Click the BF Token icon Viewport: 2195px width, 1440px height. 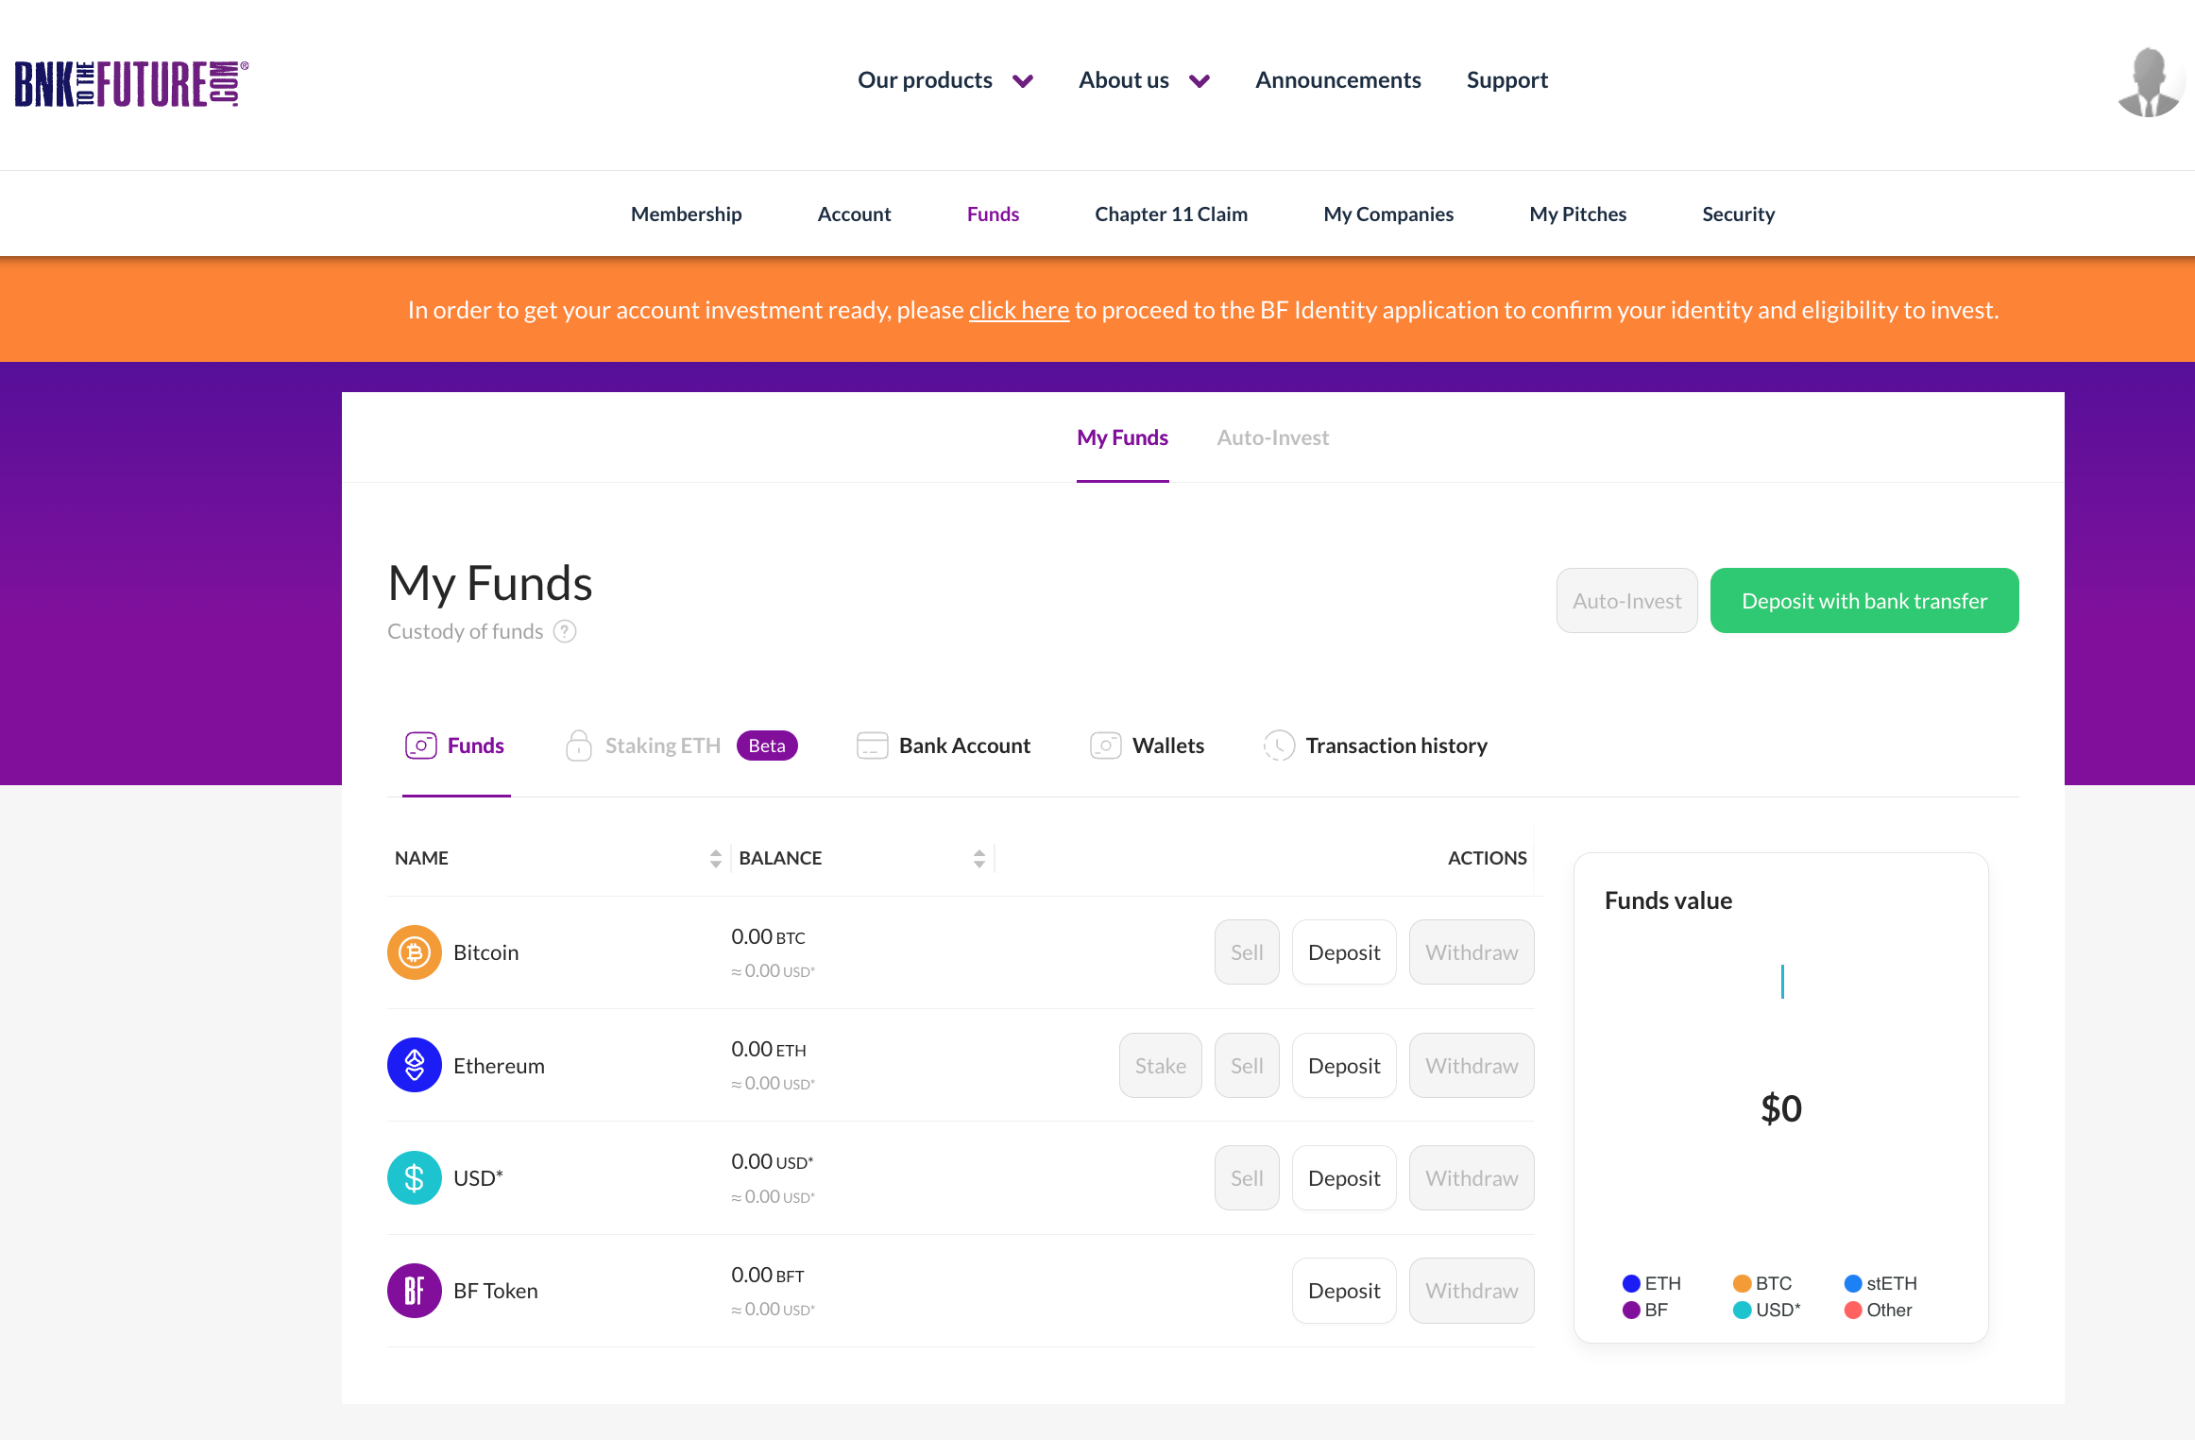click(414, 1291)
